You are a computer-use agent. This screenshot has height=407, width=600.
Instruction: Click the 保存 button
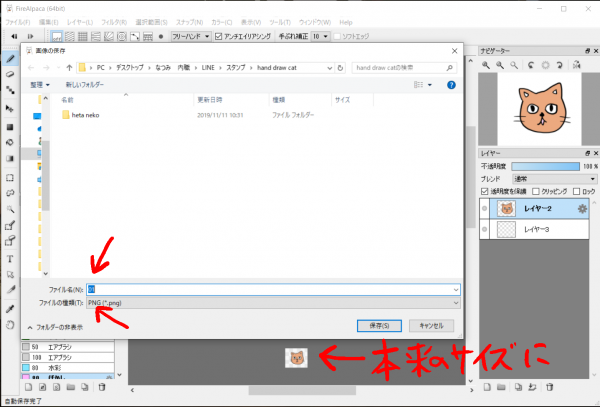pos(378,325)
